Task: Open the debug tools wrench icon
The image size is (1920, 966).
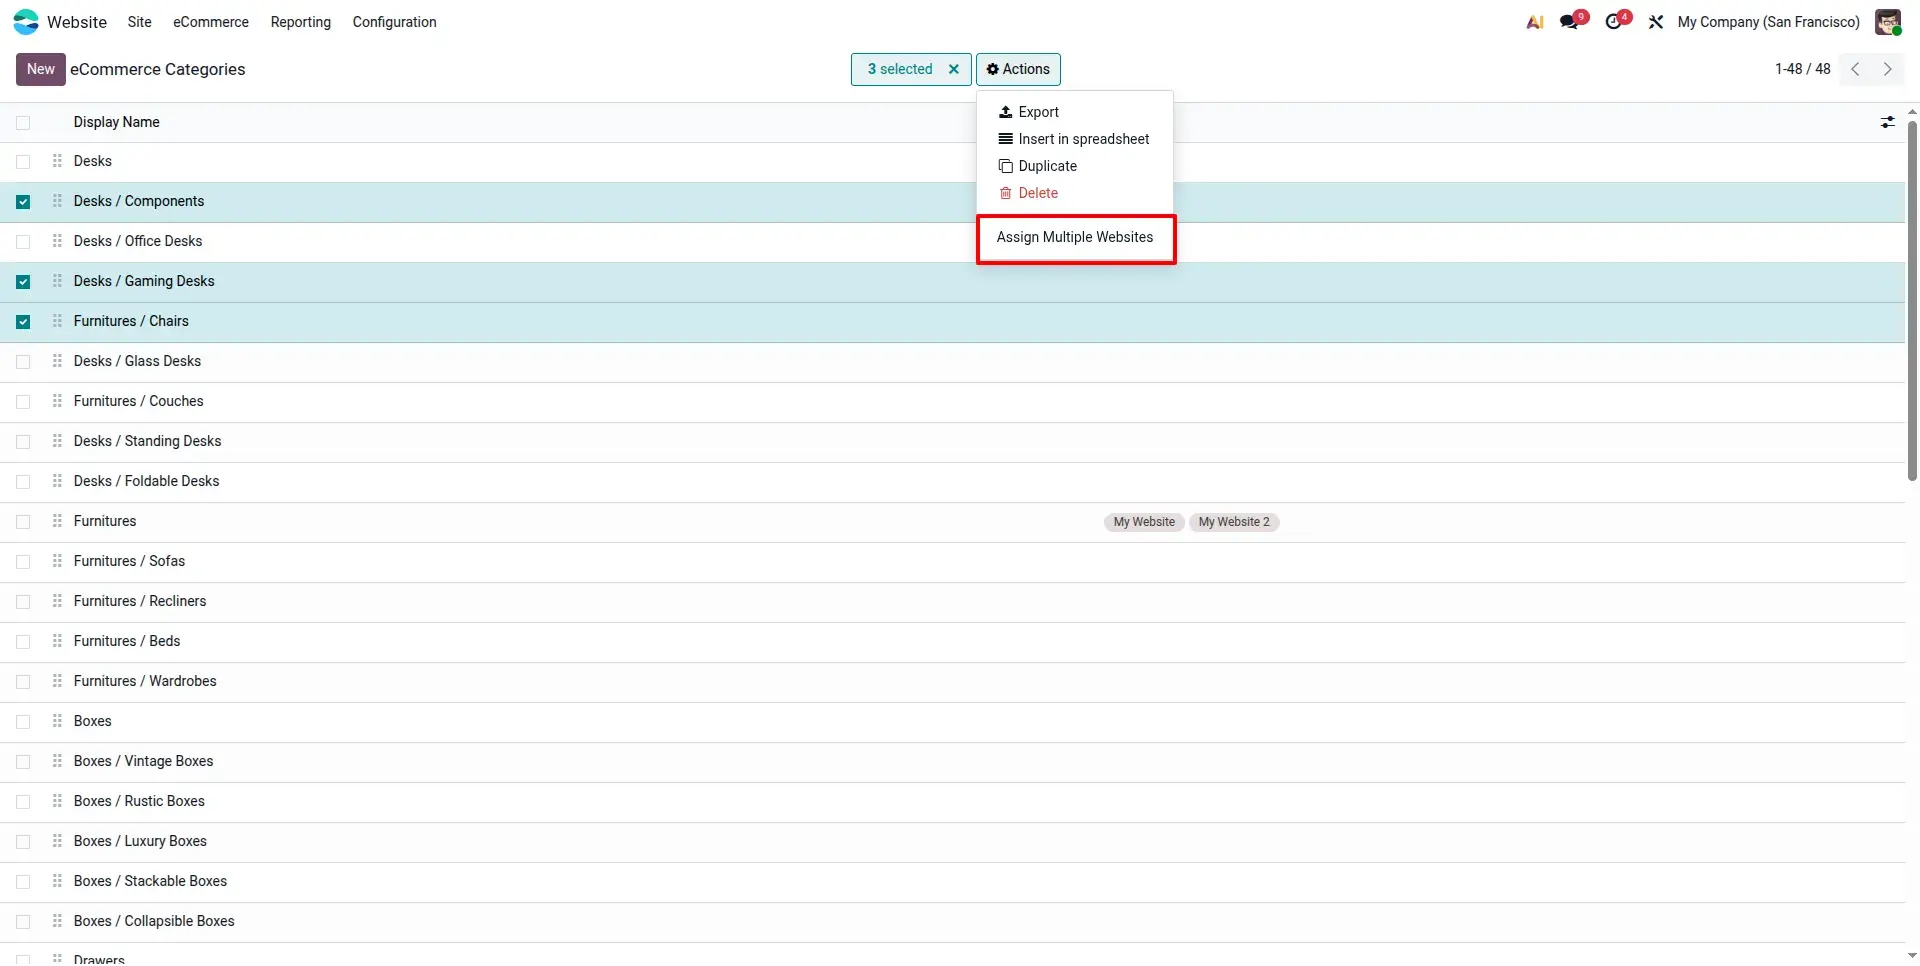Action: (x=1656, y=22)
